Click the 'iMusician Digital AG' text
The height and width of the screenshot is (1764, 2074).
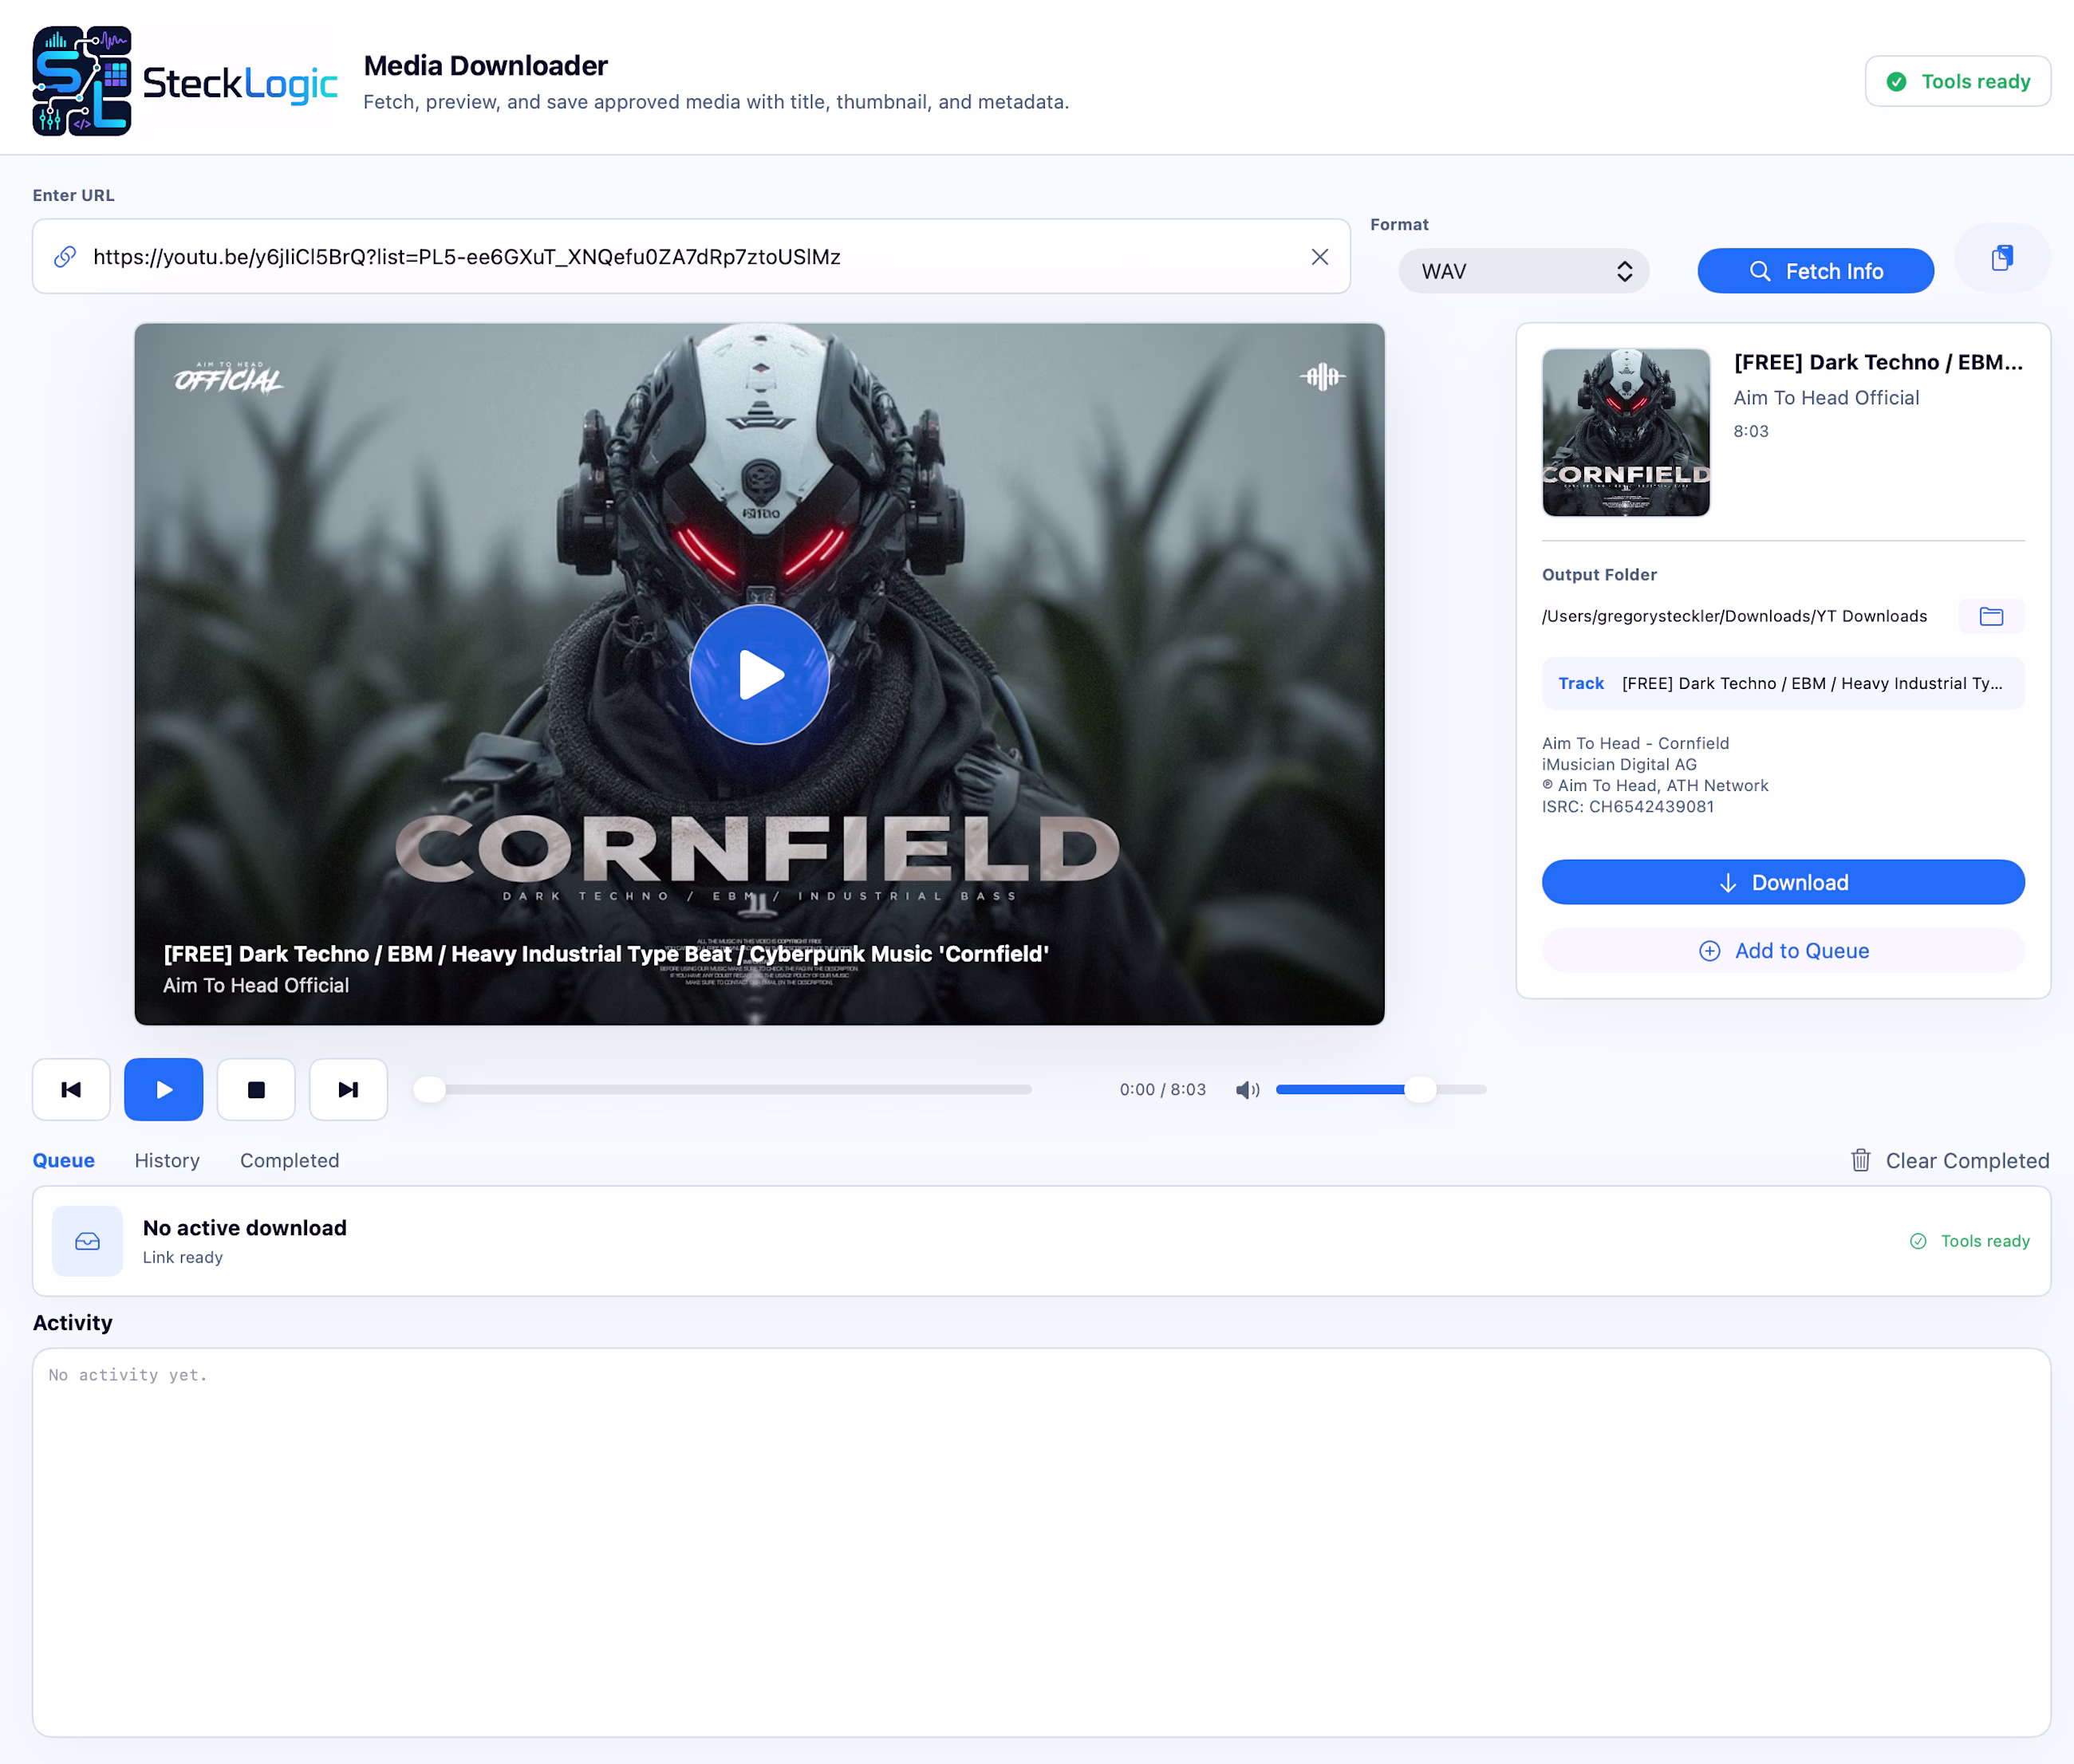click(1619, 764)
